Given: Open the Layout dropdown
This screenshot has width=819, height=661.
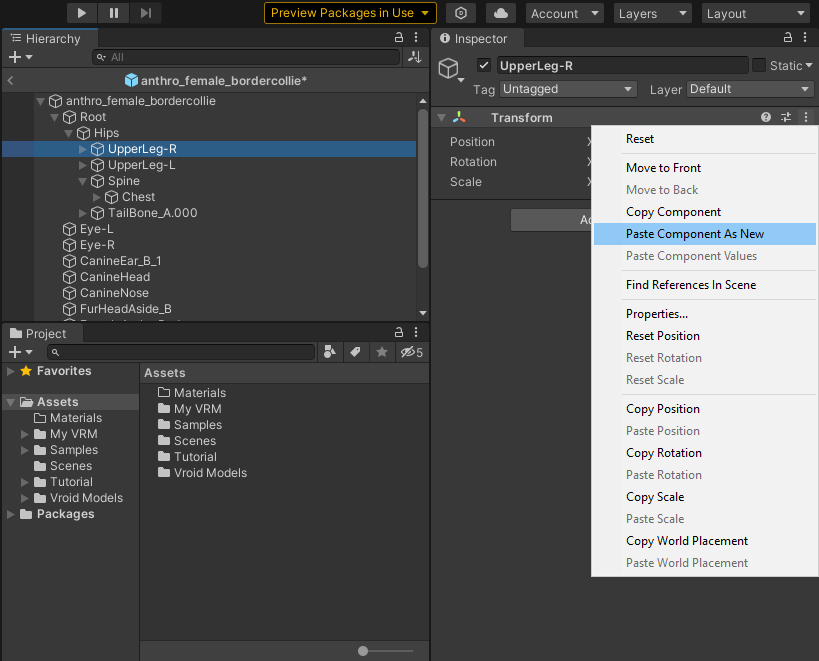Looking at the screenshot, I should pos(756,14).
